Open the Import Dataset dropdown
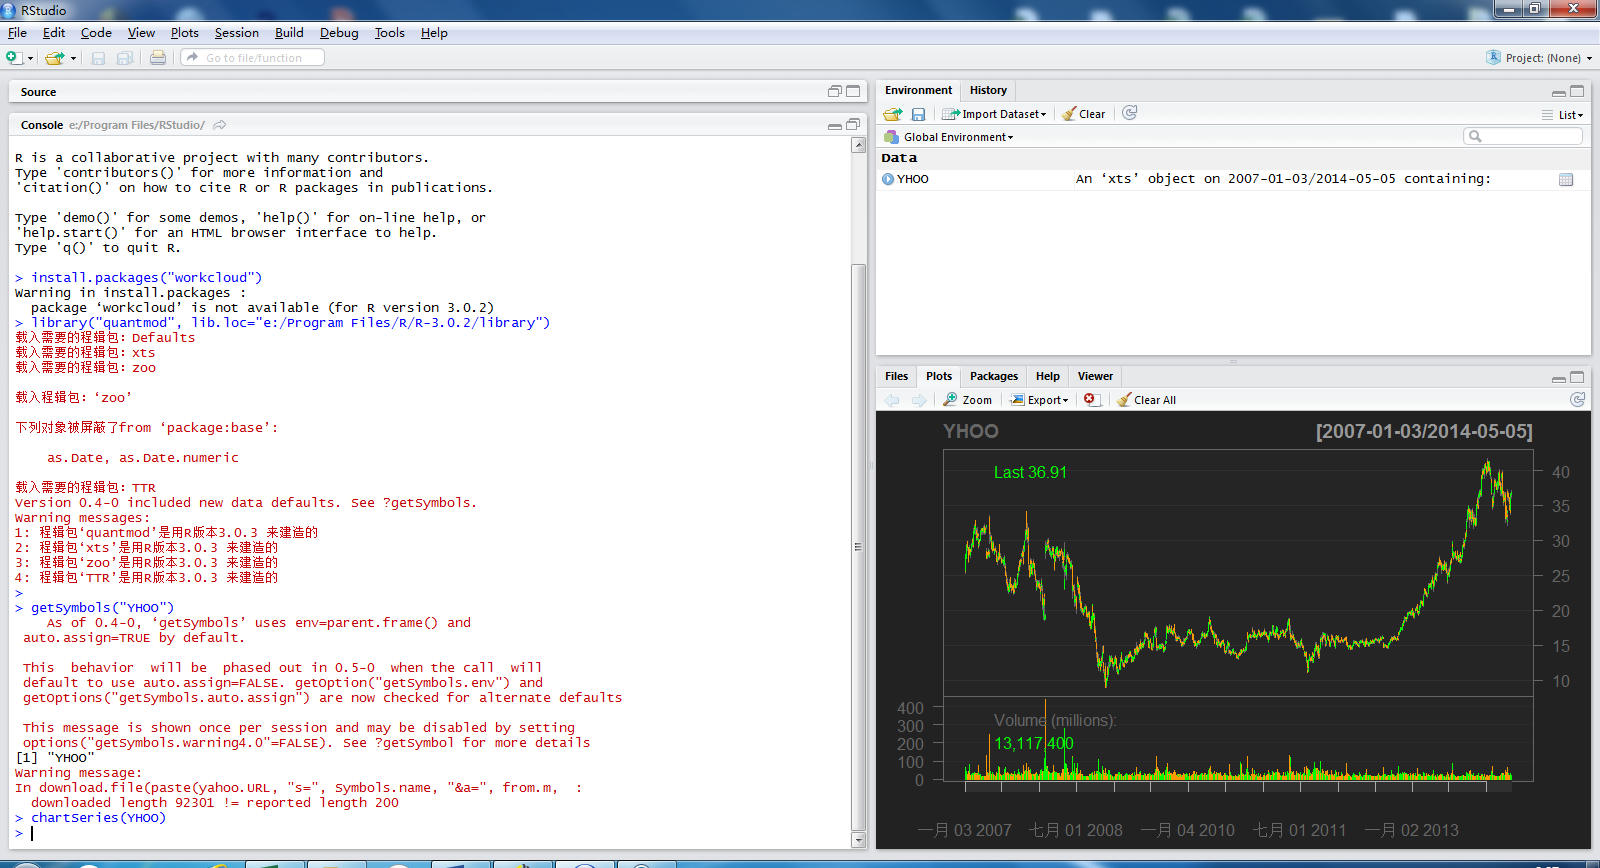Viewport: 1600px width, 868px height. pyautogui.click(x=995, y=114)
